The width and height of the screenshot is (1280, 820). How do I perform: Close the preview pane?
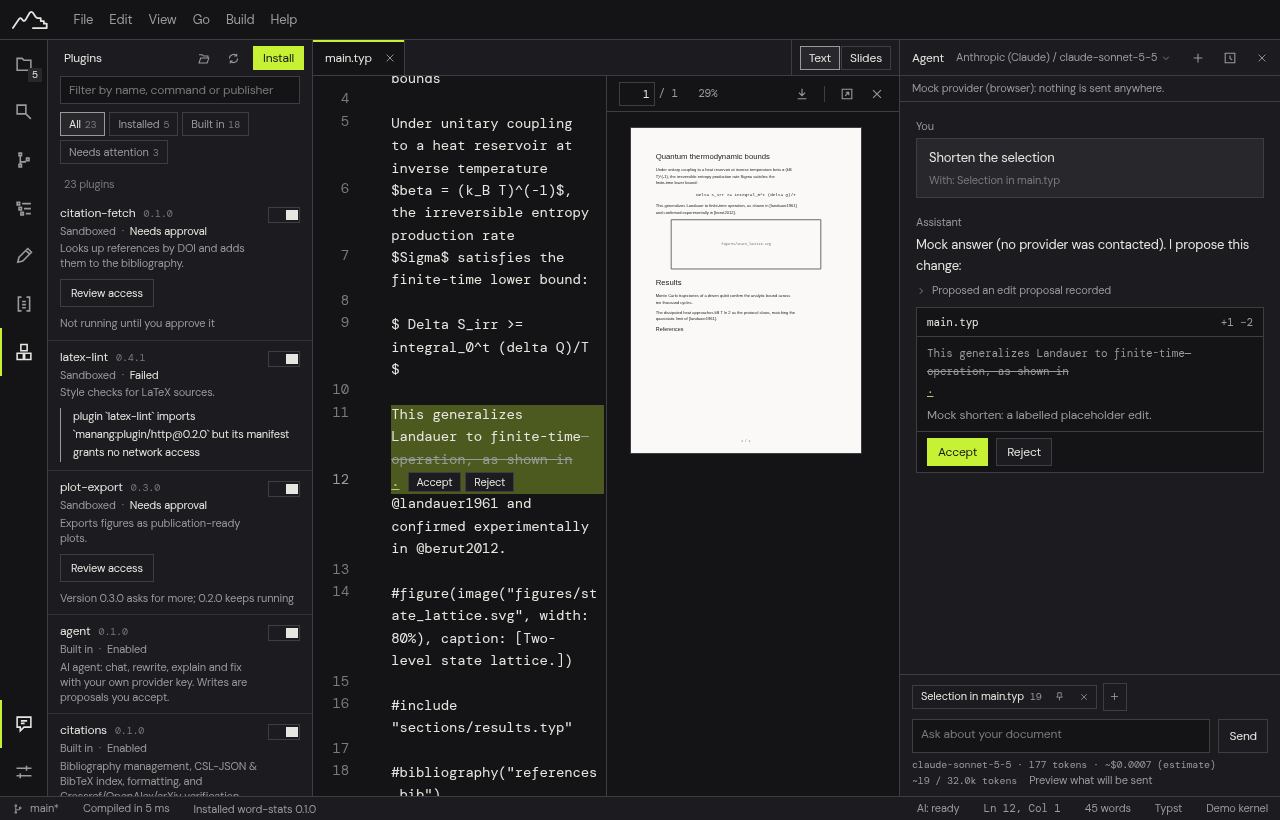877,93
